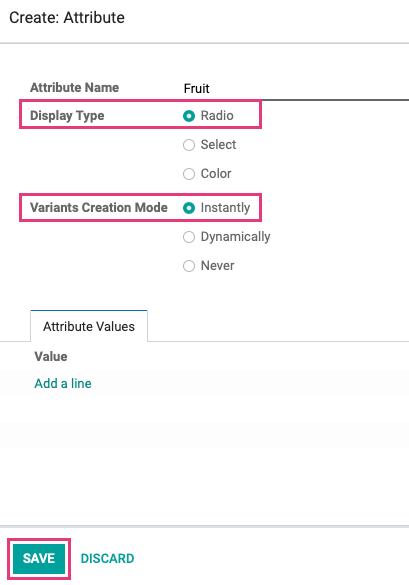
Task: Save the new attribute
Action: click(39, 559)
